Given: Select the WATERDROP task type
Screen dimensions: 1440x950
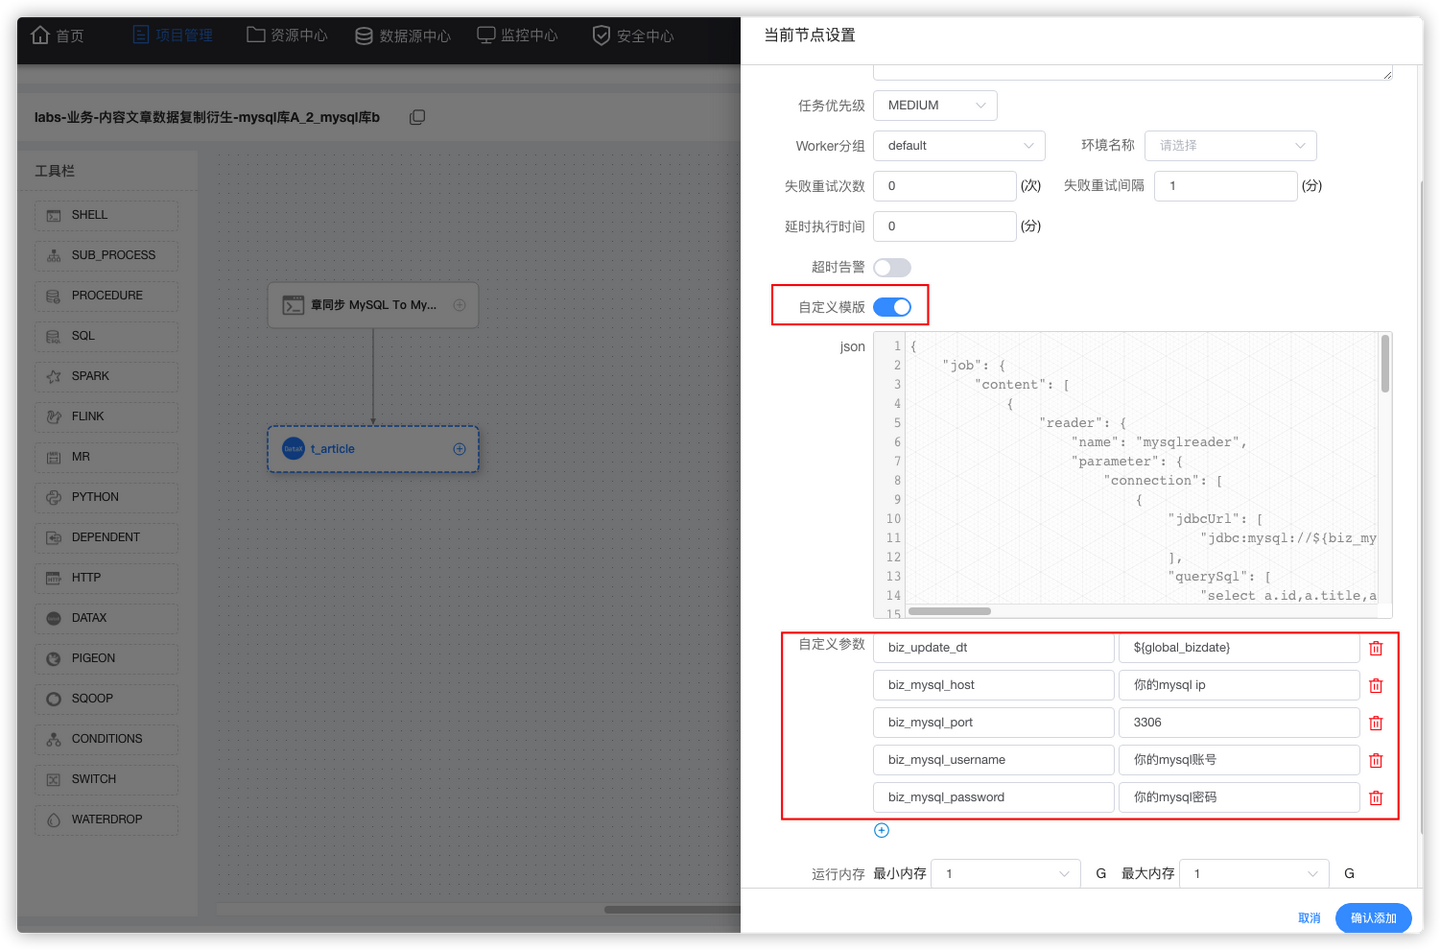Looking at the screenshot, I should tap(106, 819).
